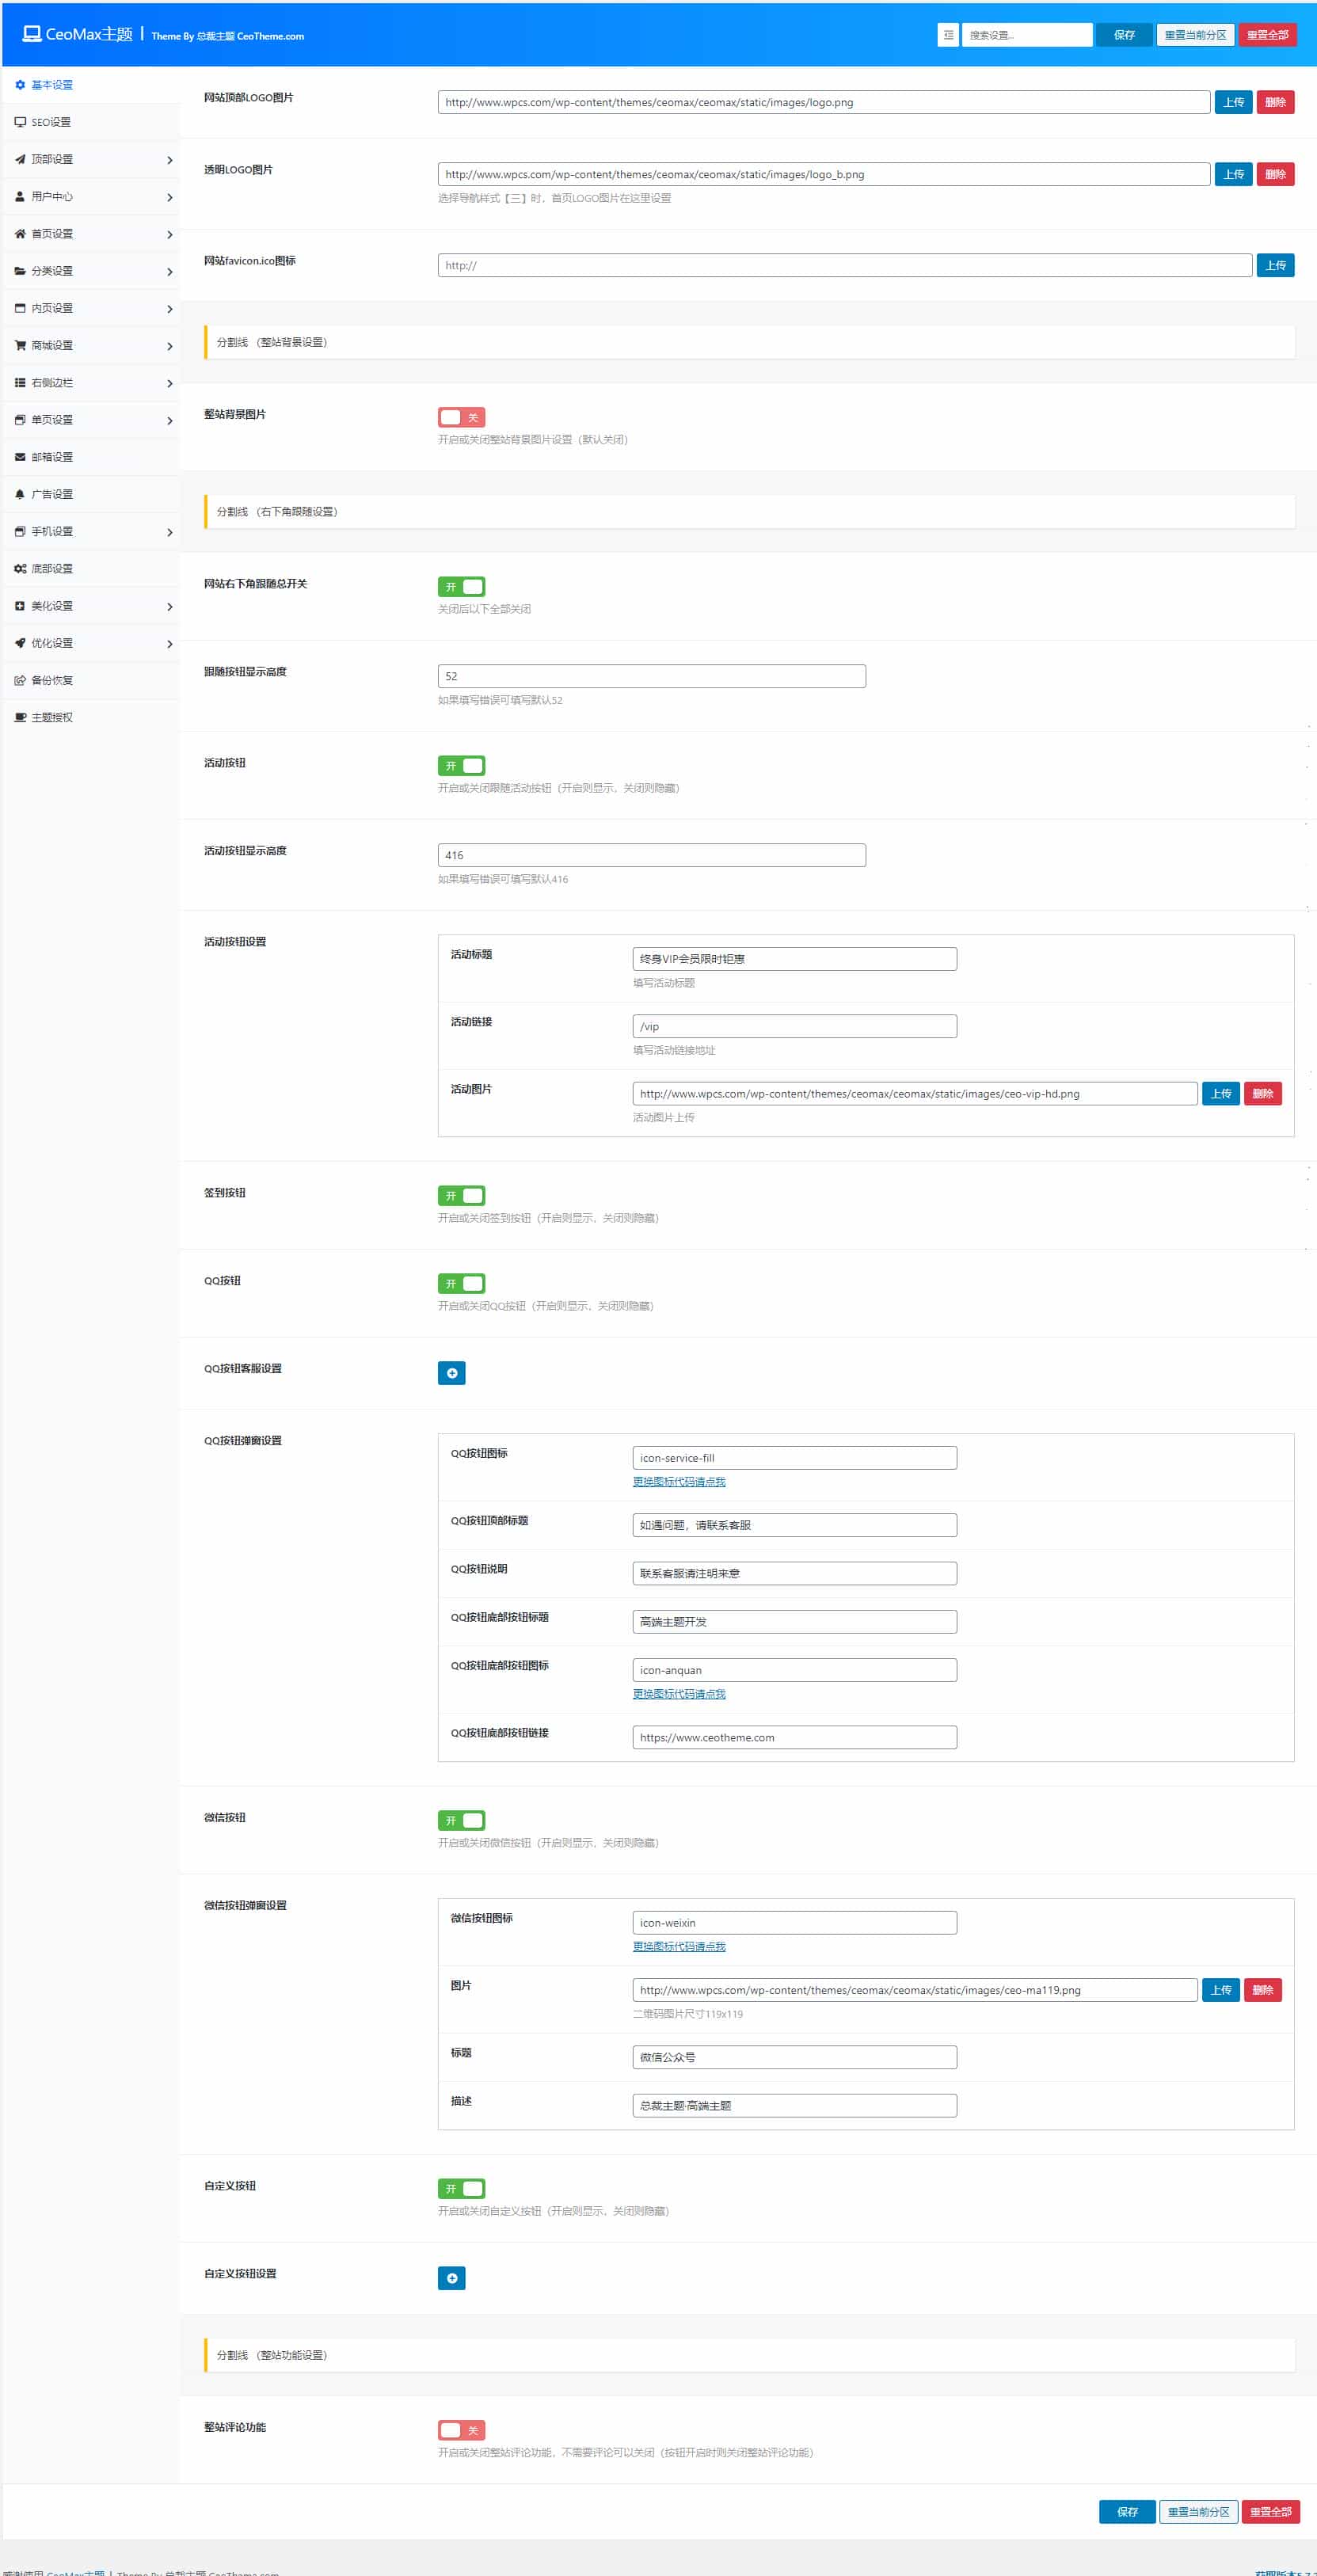Click the plus-square icon beside 美化设置
1317x2576 pixels.
coord(20,606)
